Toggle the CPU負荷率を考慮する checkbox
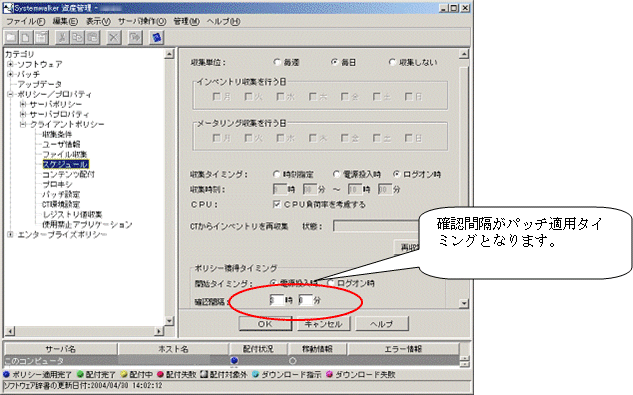Image resolution: width=633 pixels, height=395 pixels. coord(277,204)
